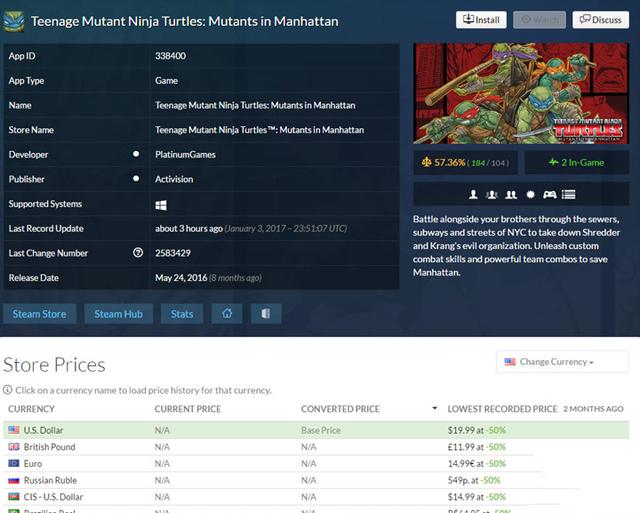Open the Steam Hub link button

pyautogui.click(x=118, y=314)
